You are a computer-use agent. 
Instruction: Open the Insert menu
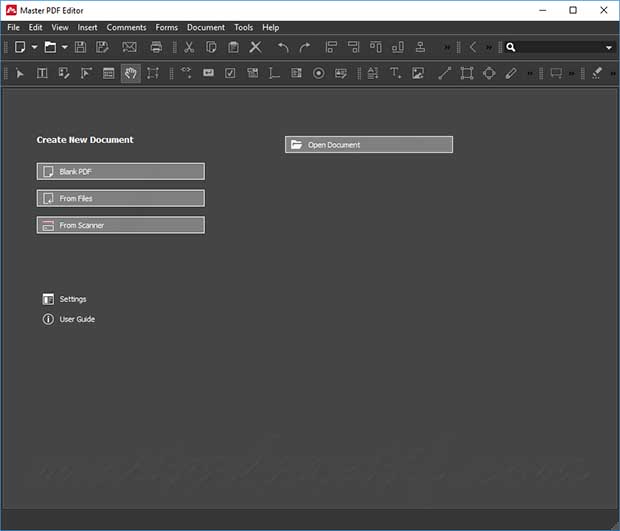[x=87, y=28]
